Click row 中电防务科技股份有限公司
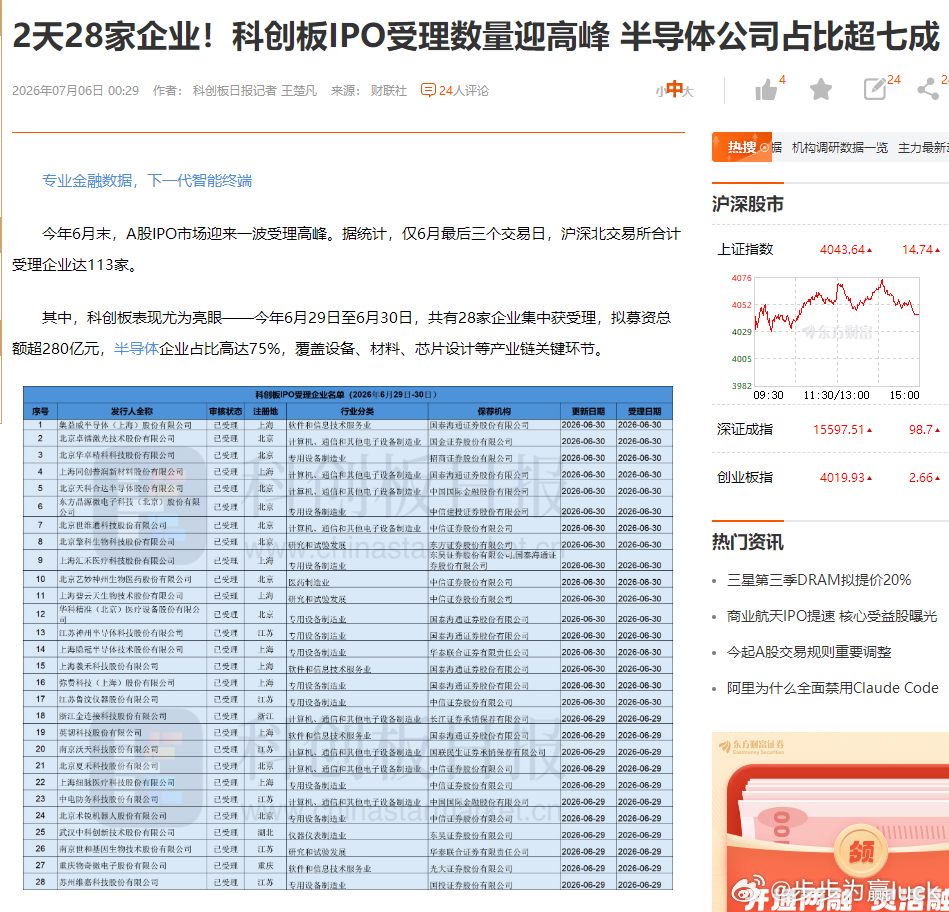Viewport: 949px width, 912px height. [347, 799]
